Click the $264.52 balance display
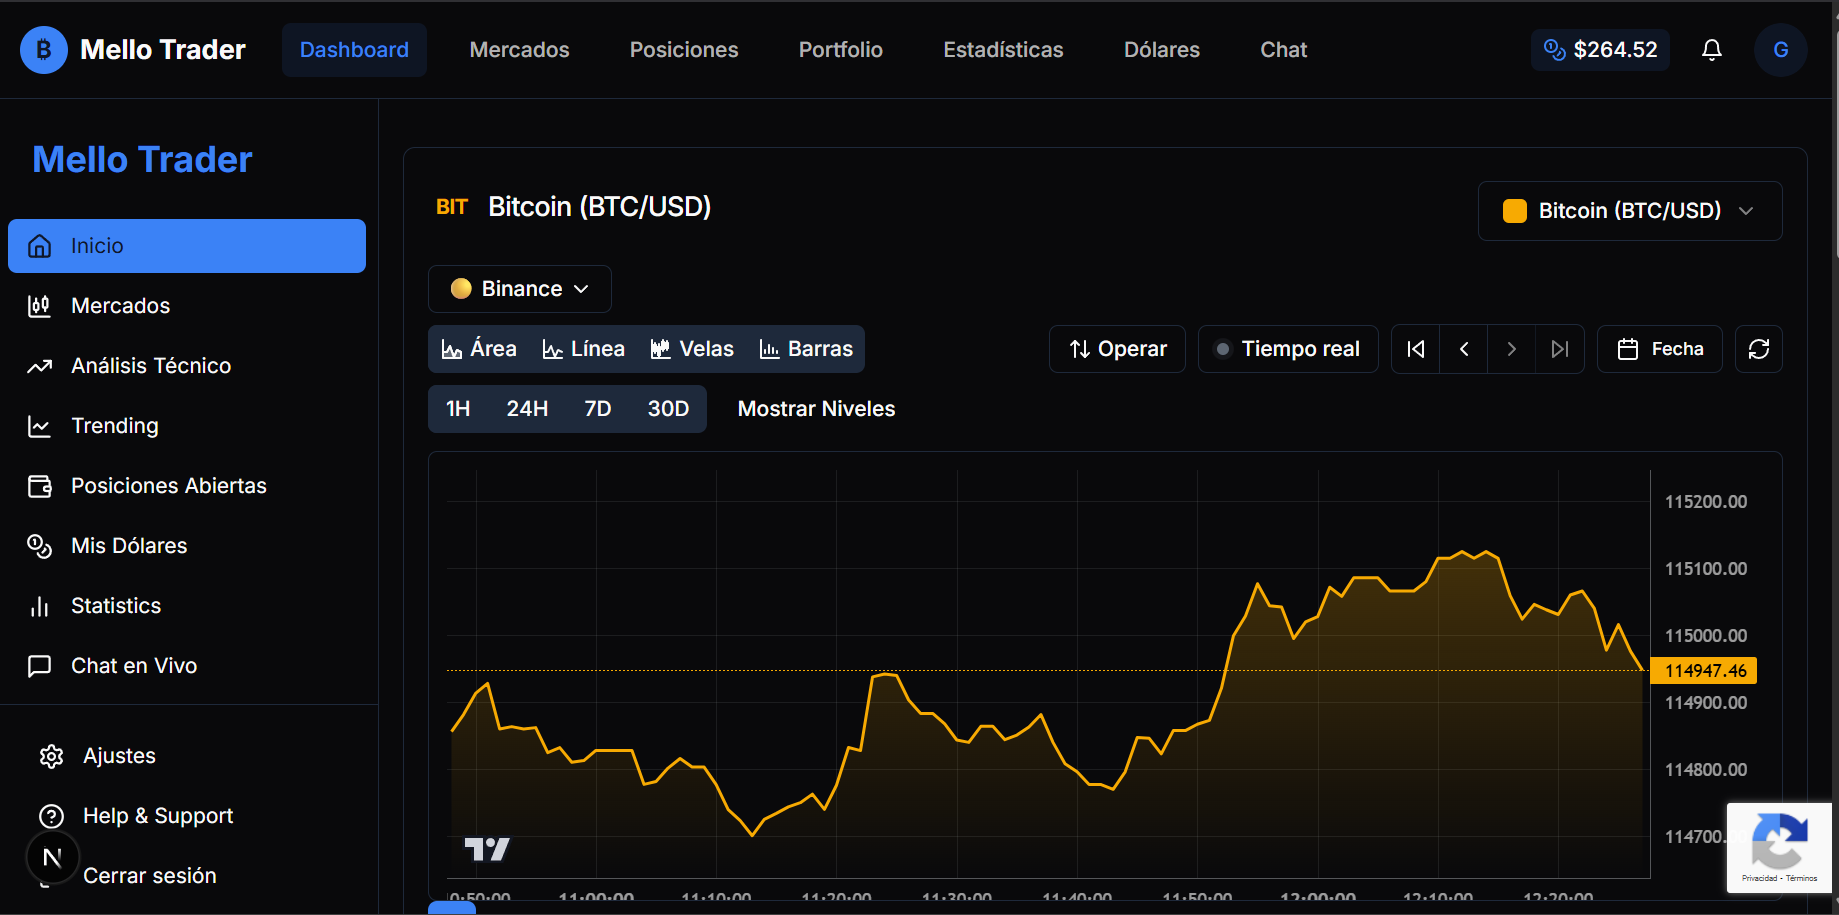This screenshot has width=1839, height=915. pos(1600,49)
